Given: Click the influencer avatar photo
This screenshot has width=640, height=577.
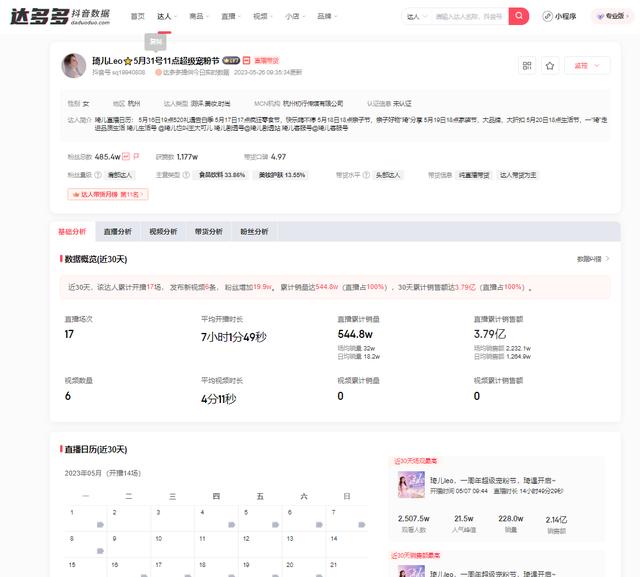Looking at the screenshot, I should (x=73, y=65).
